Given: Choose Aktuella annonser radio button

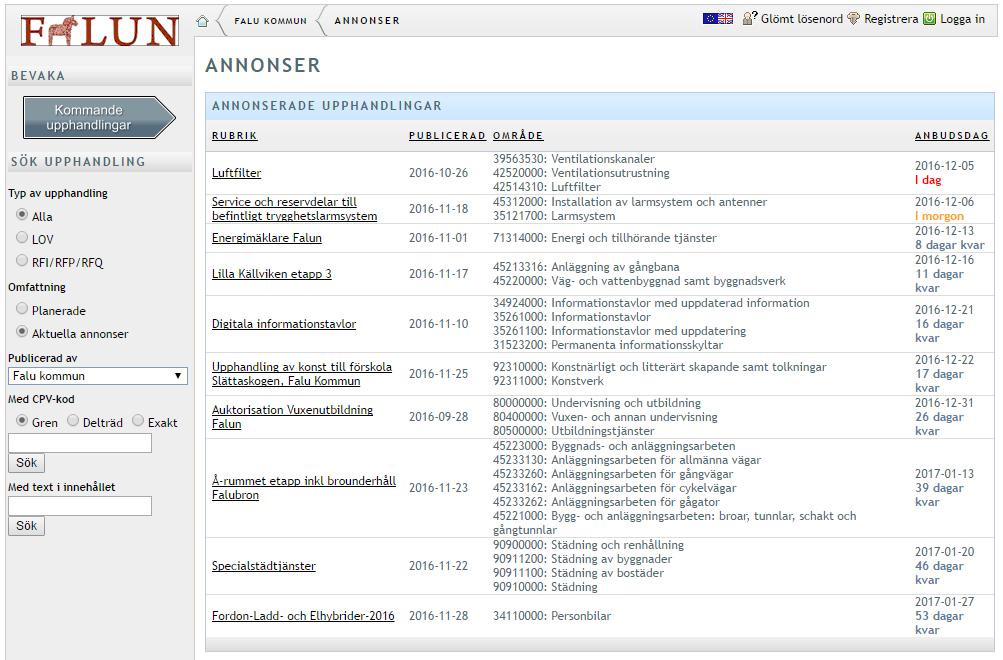Looking at the screenshot, I should [22, 332].
